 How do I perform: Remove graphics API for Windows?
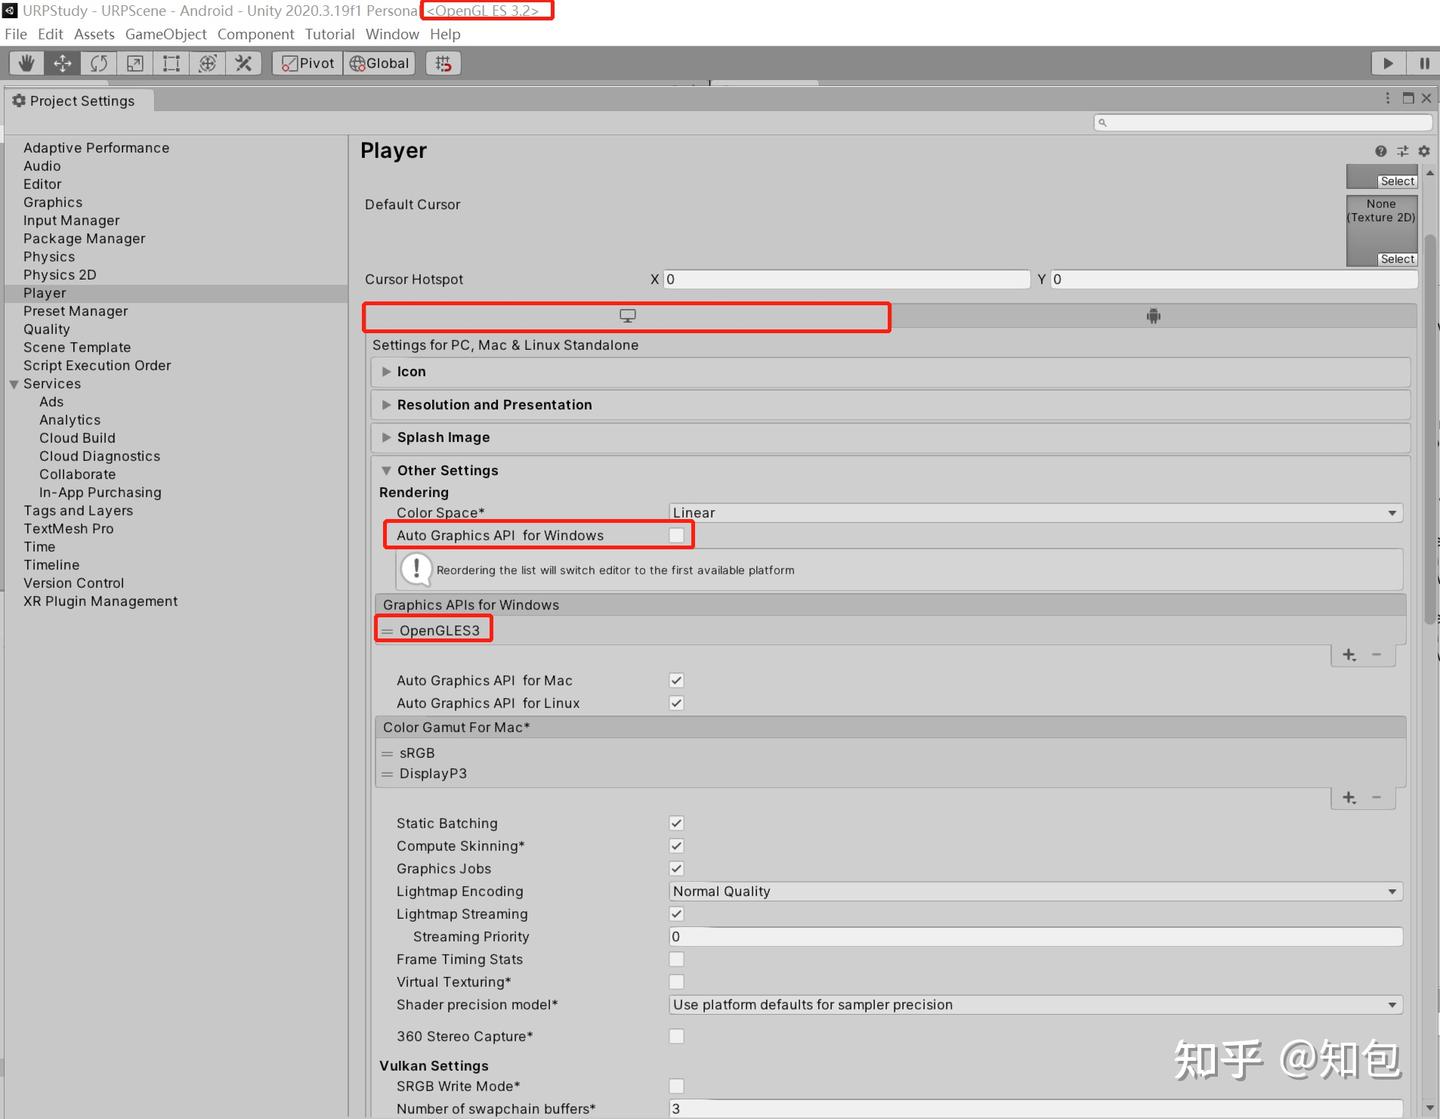(x=1377, y=655)
